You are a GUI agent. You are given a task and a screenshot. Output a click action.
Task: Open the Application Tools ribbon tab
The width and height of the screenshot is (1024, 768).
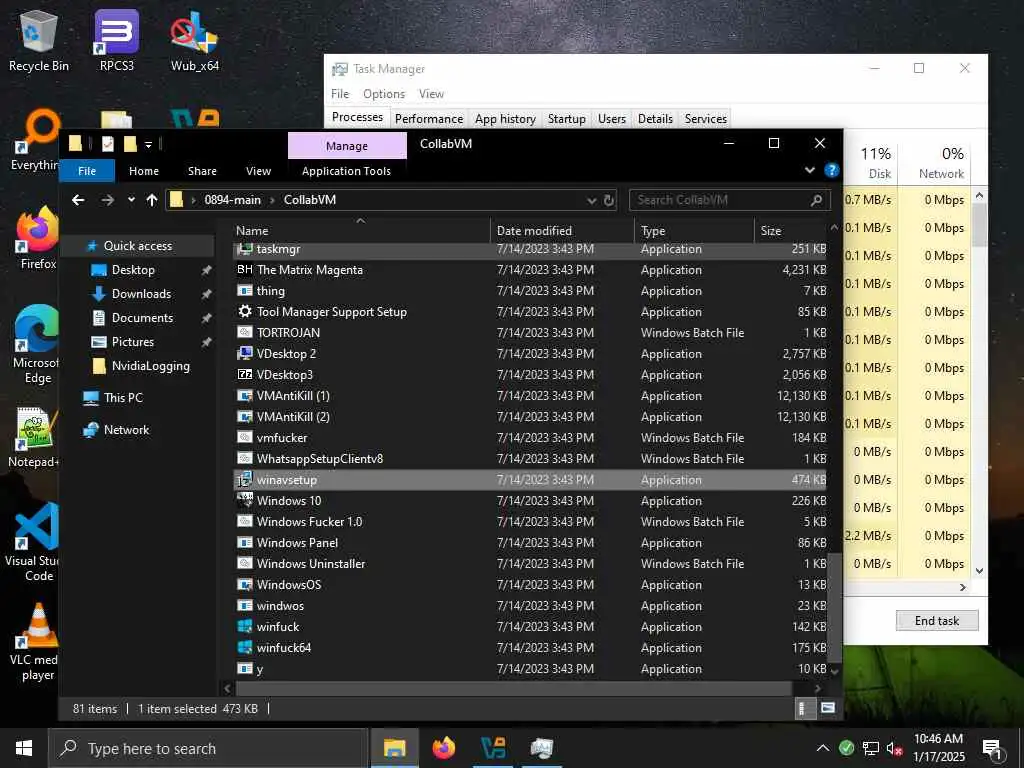coord(346,171)
